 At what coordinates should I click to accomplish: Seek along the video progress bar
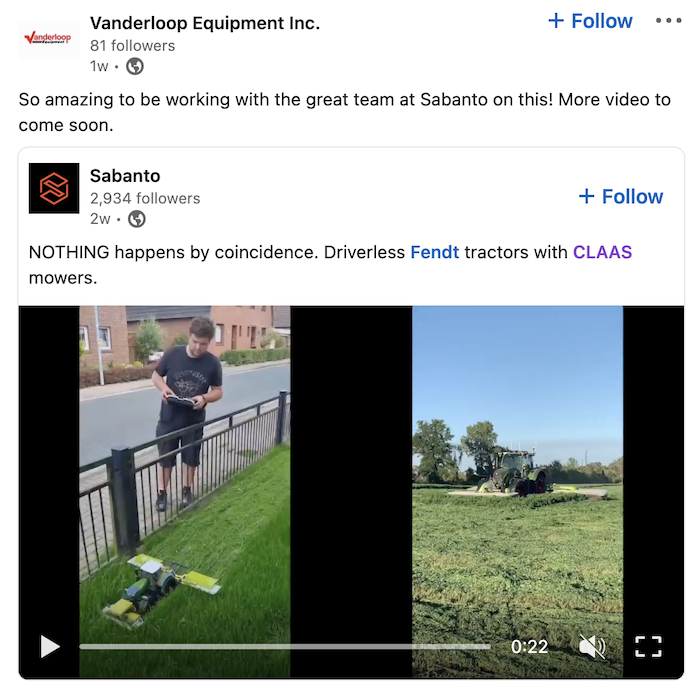[x=285, y=646]
